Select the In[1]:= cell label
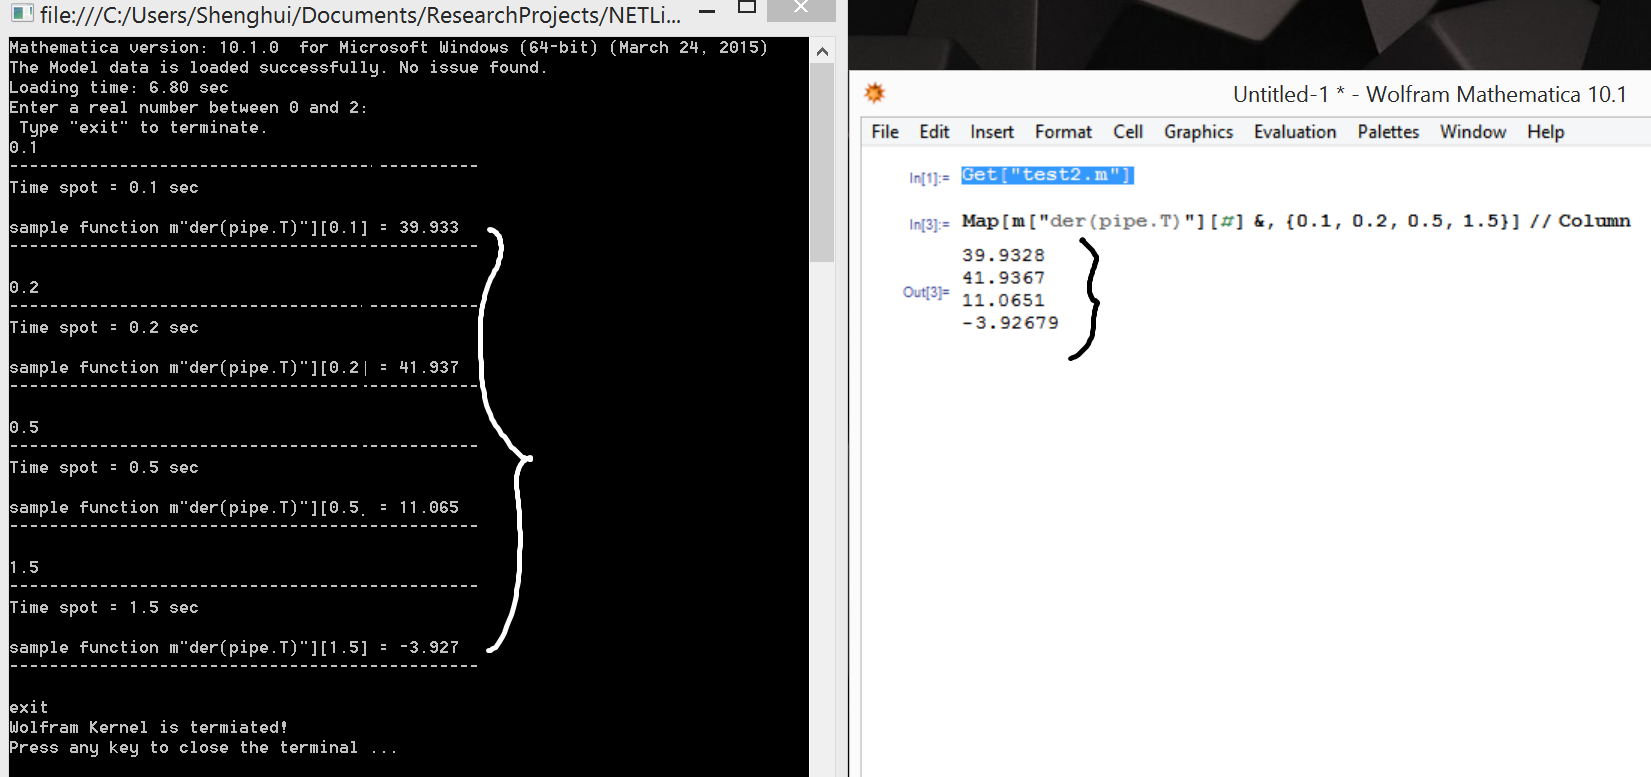This screenshot has height=777, width=1651. coord(929,178)
